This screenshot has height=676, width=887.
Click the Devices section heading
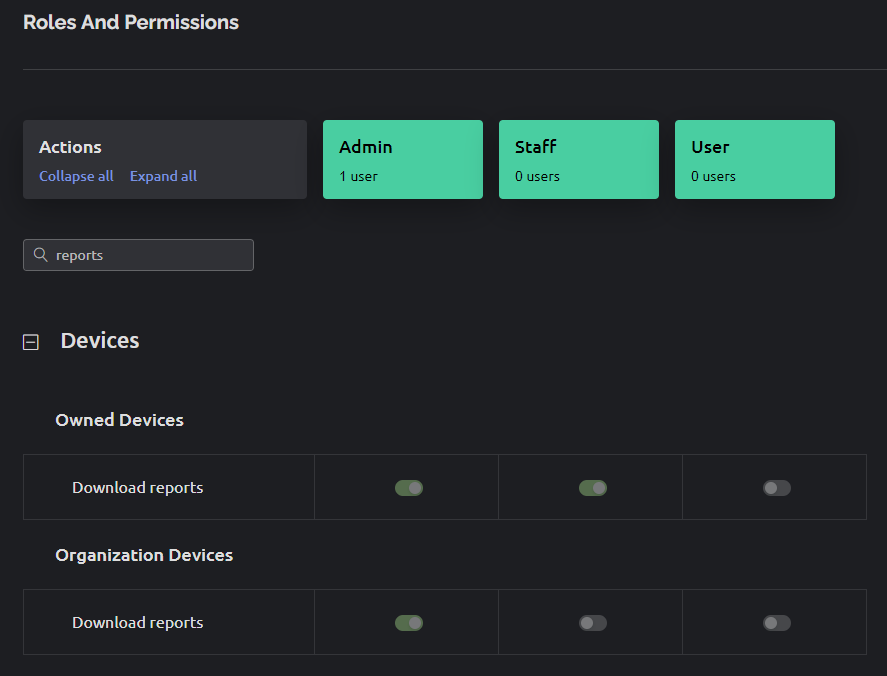click(100, 341)
